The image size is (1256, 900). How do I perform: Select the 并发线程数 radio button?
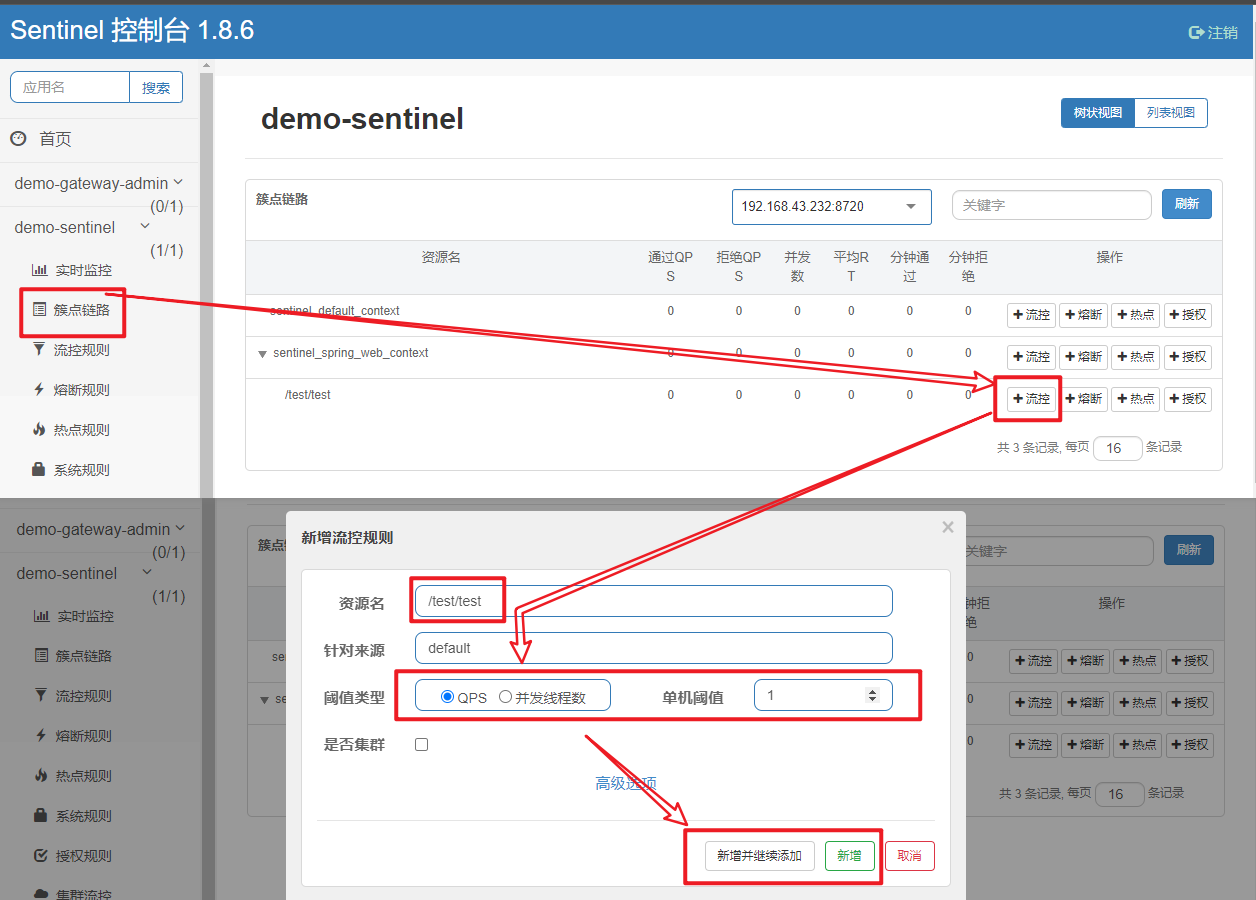[x=505, y=697]
